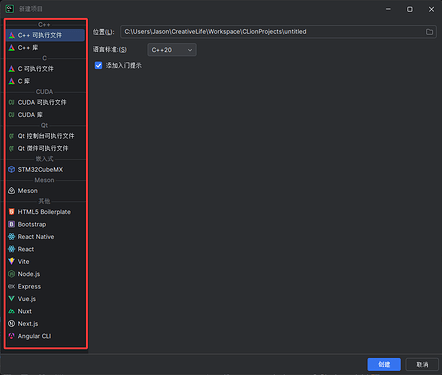This screenshot has width=442, height=375.
Task: Pick the Angular CLI icon
Action: [12, 336]
